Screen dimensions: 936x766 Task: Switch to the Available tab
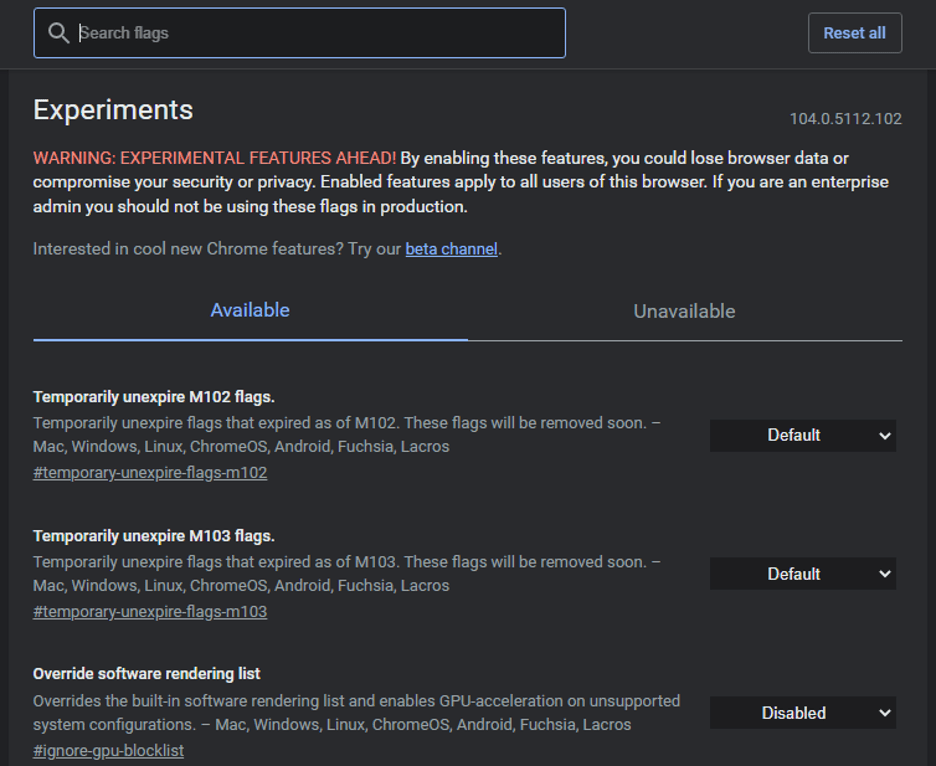(x=250, y=310)
